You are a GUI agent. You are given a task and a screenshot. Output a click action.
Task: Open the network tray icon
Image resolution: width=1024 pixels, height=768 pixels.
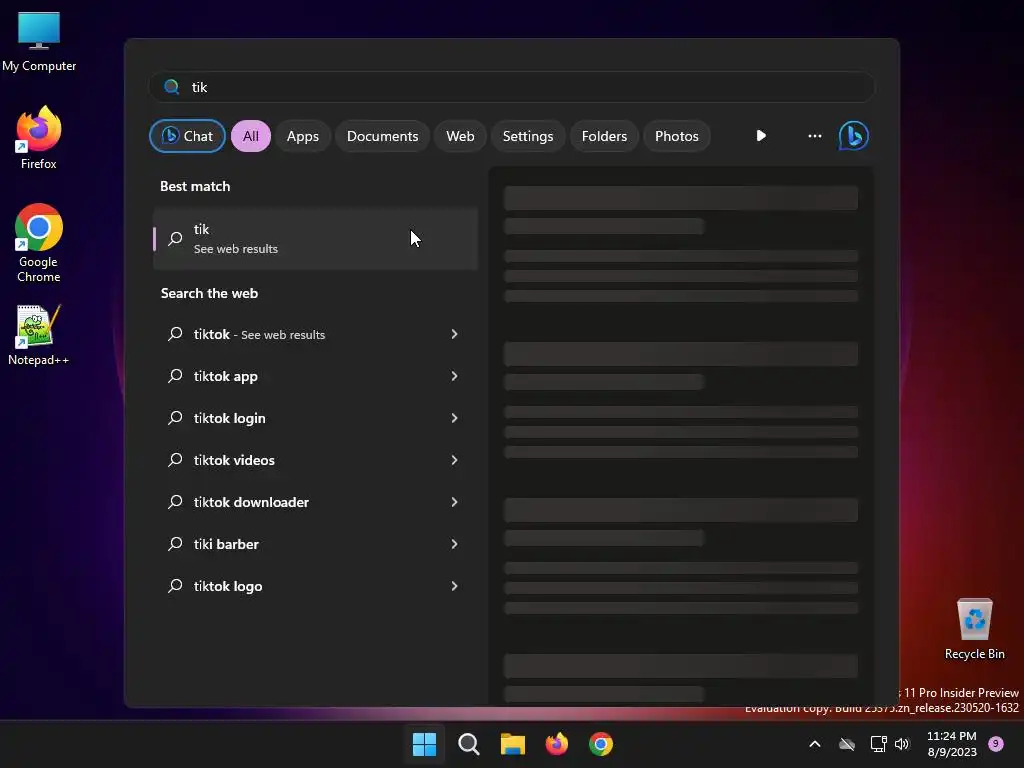(x=878, y=744)
